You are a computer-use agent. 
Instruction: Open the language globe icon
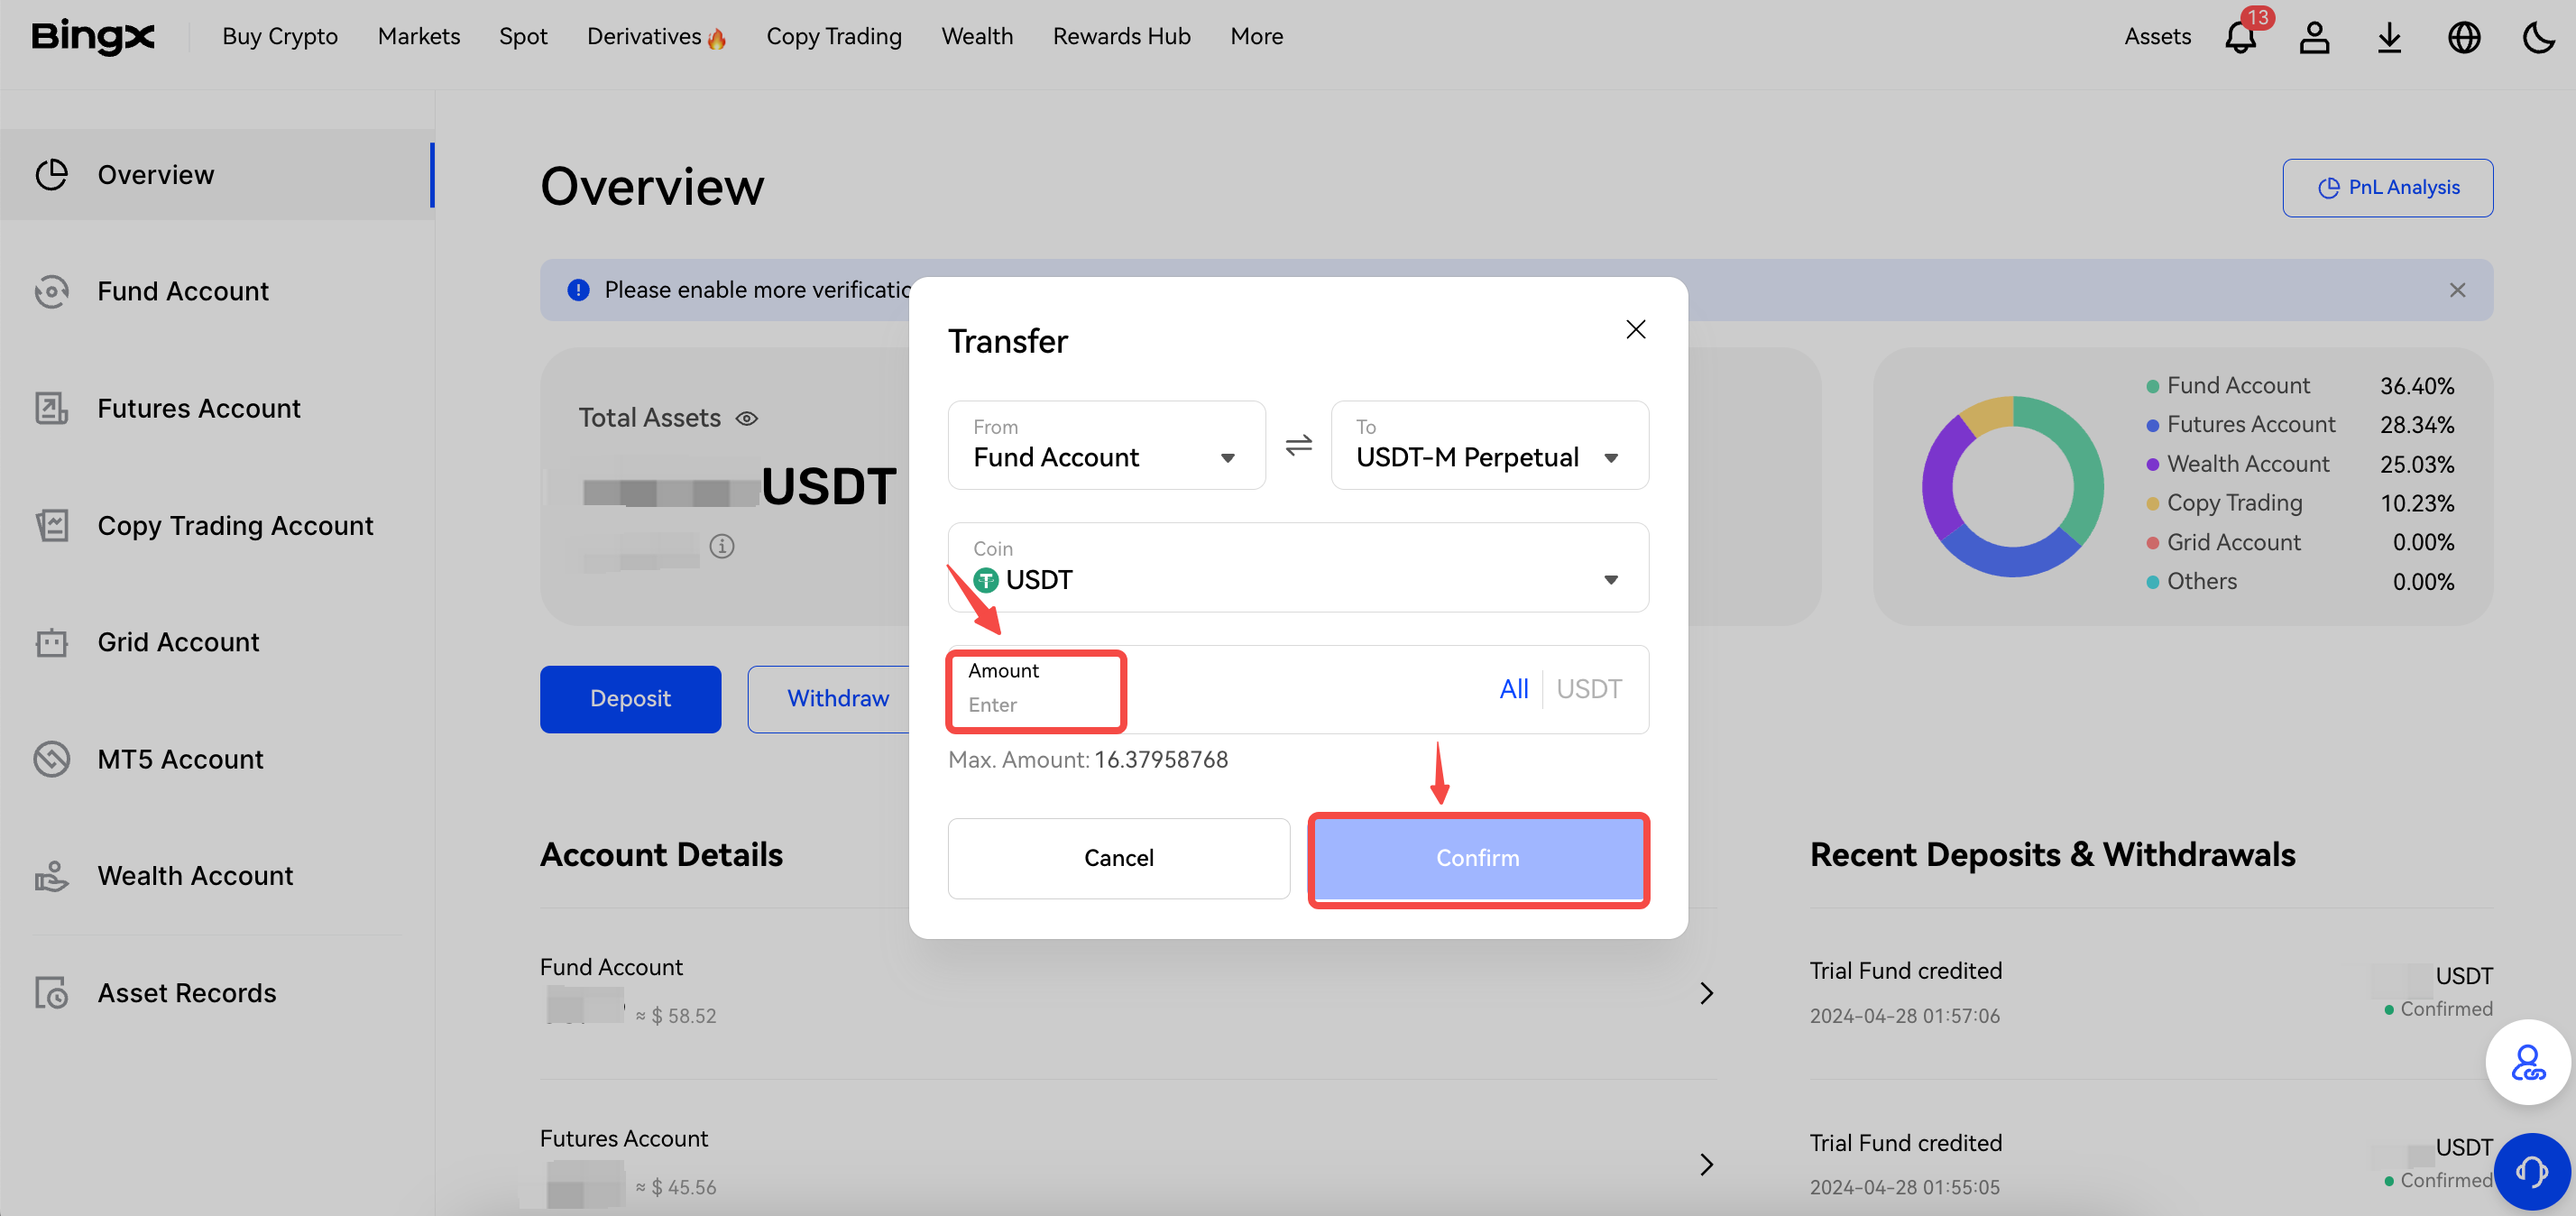coord(2464,37)
